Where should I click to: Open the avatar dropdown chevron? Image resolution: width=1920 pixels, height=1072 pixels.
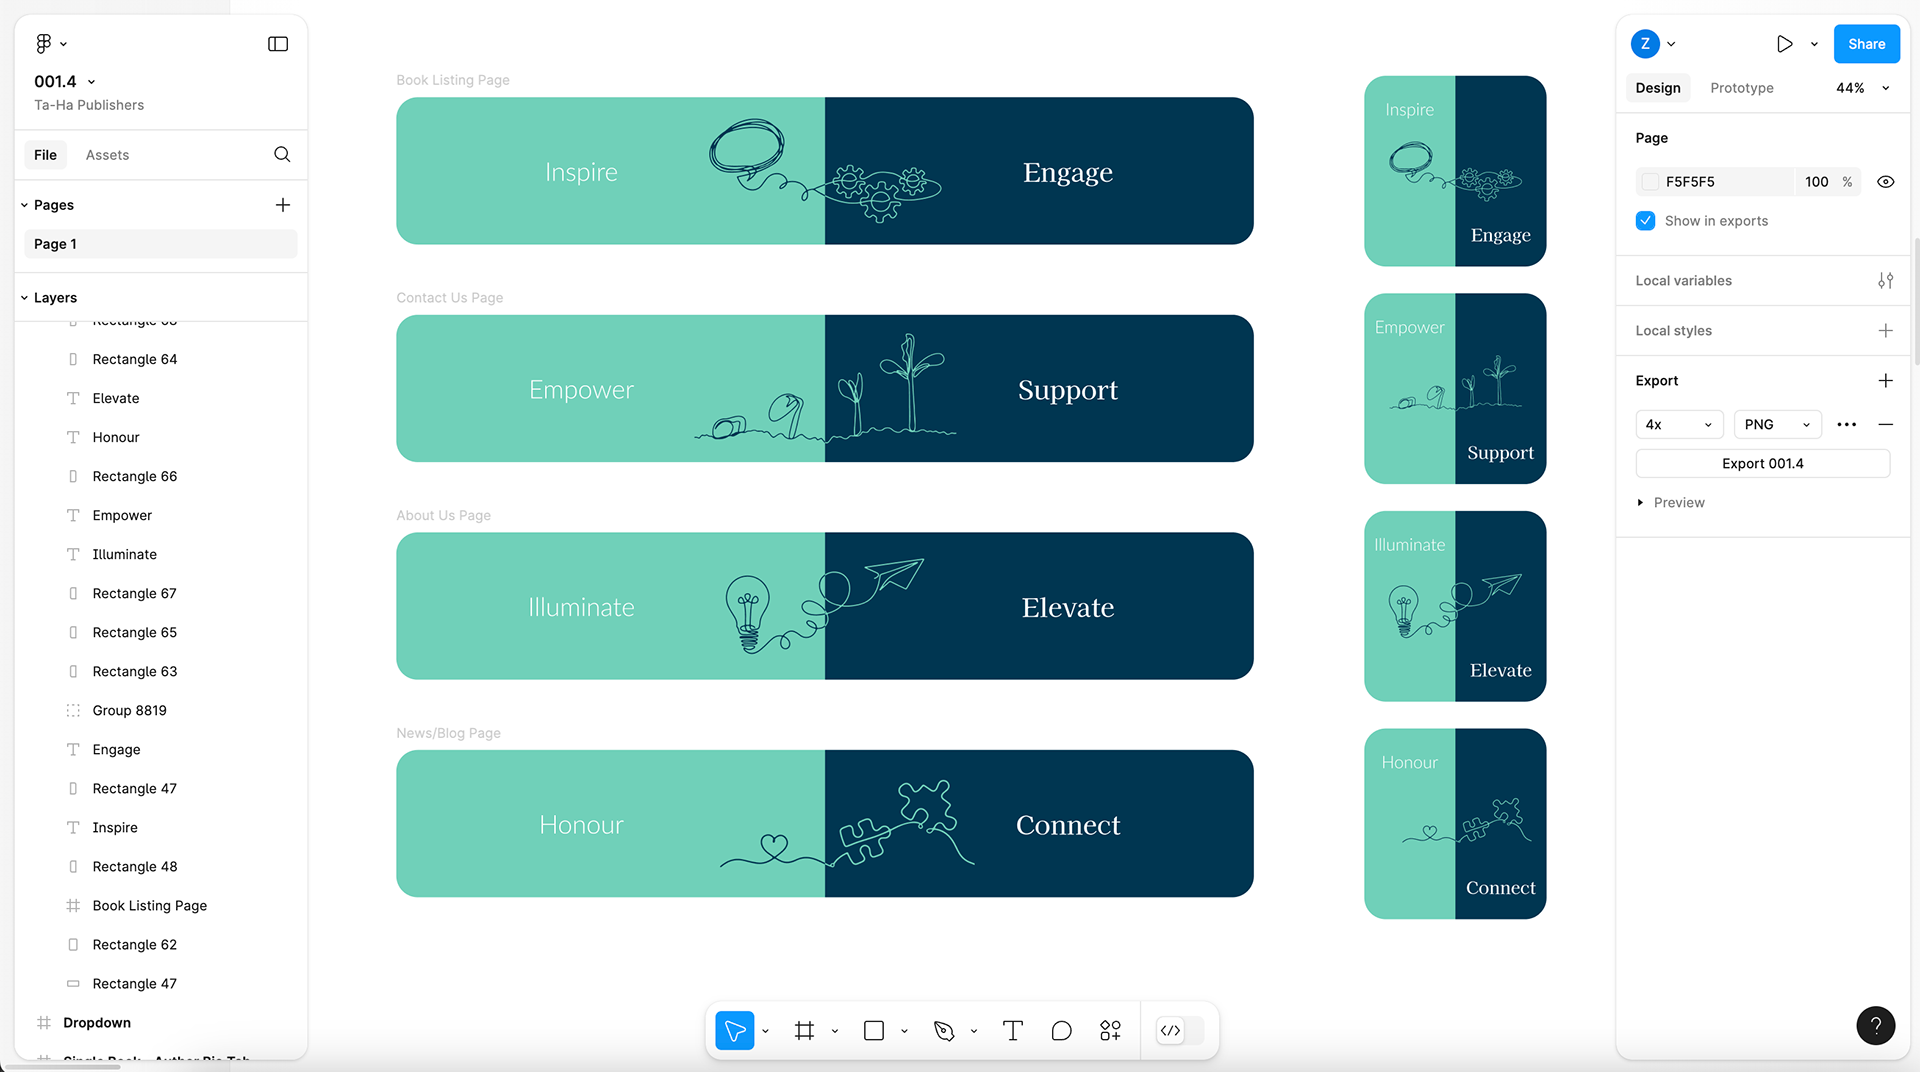(x=1671, y=44)
